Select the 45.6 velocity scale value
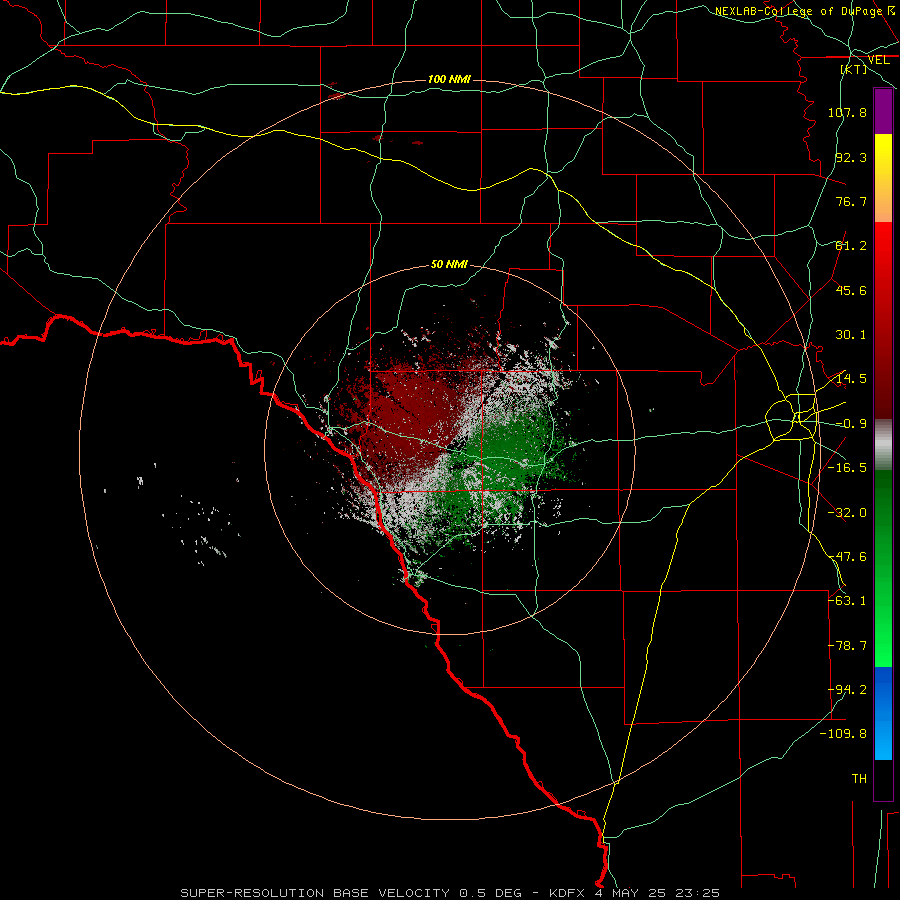900x900 pixels. pos(851,290)
